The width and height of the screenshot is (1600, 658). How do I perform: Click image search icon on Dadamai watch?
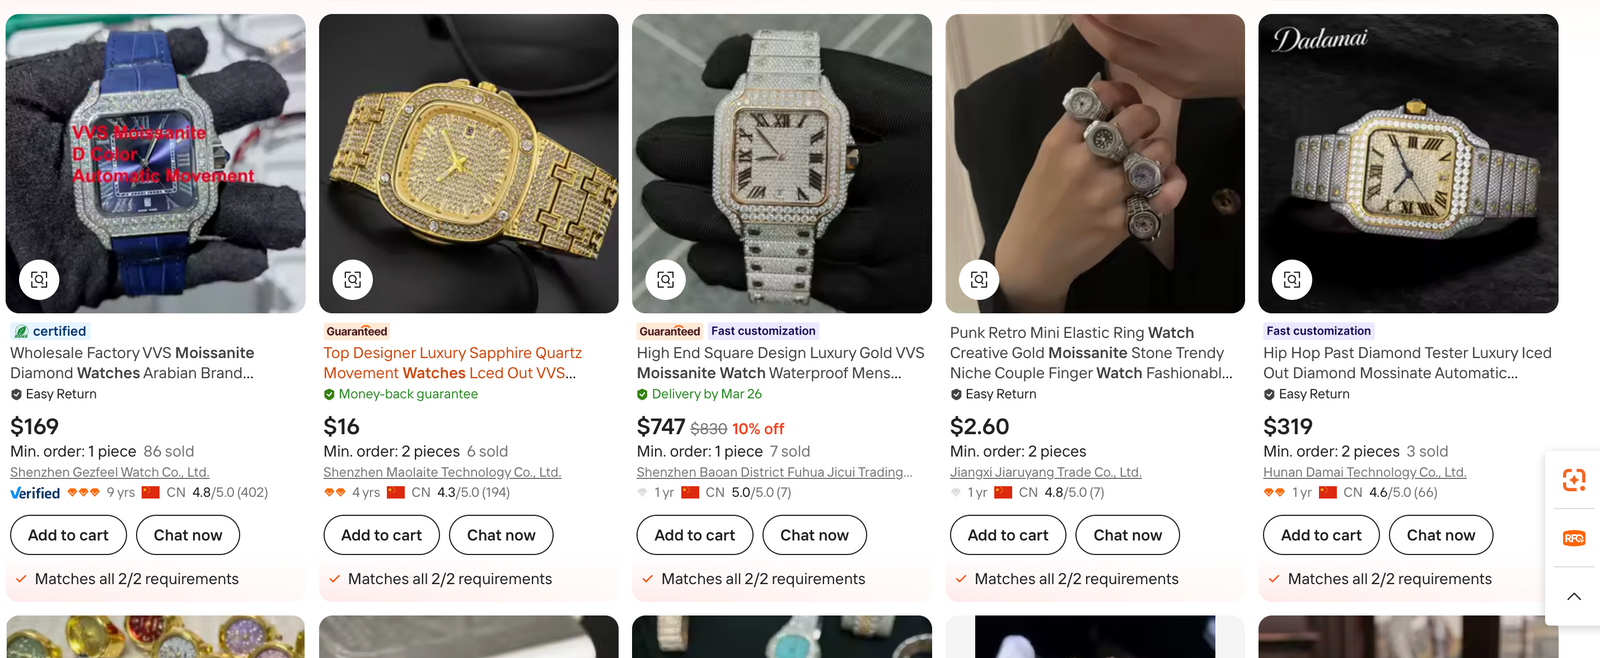pyautogui.click(x=1292, y=280)
